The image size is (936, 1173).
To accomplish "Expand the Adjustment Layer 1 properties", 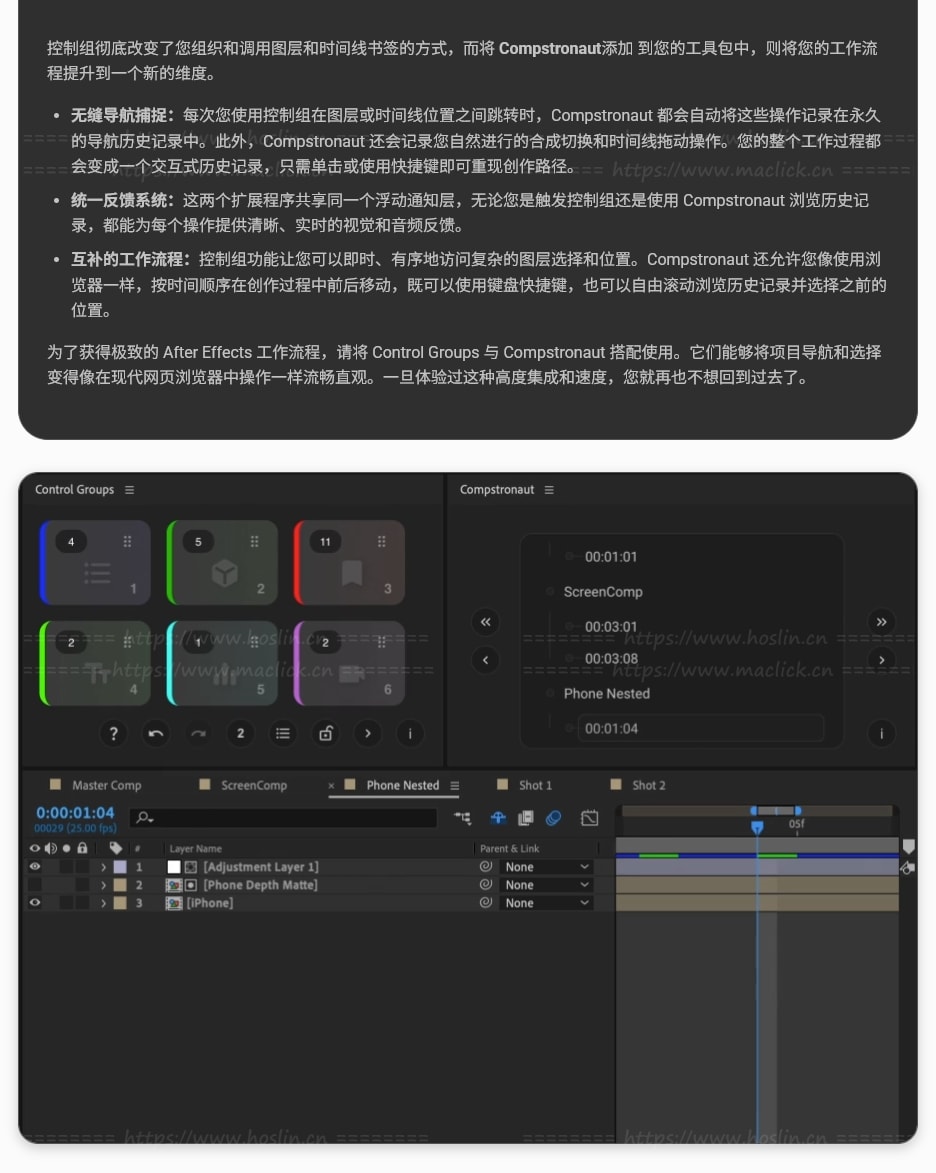I will (103, 867).
